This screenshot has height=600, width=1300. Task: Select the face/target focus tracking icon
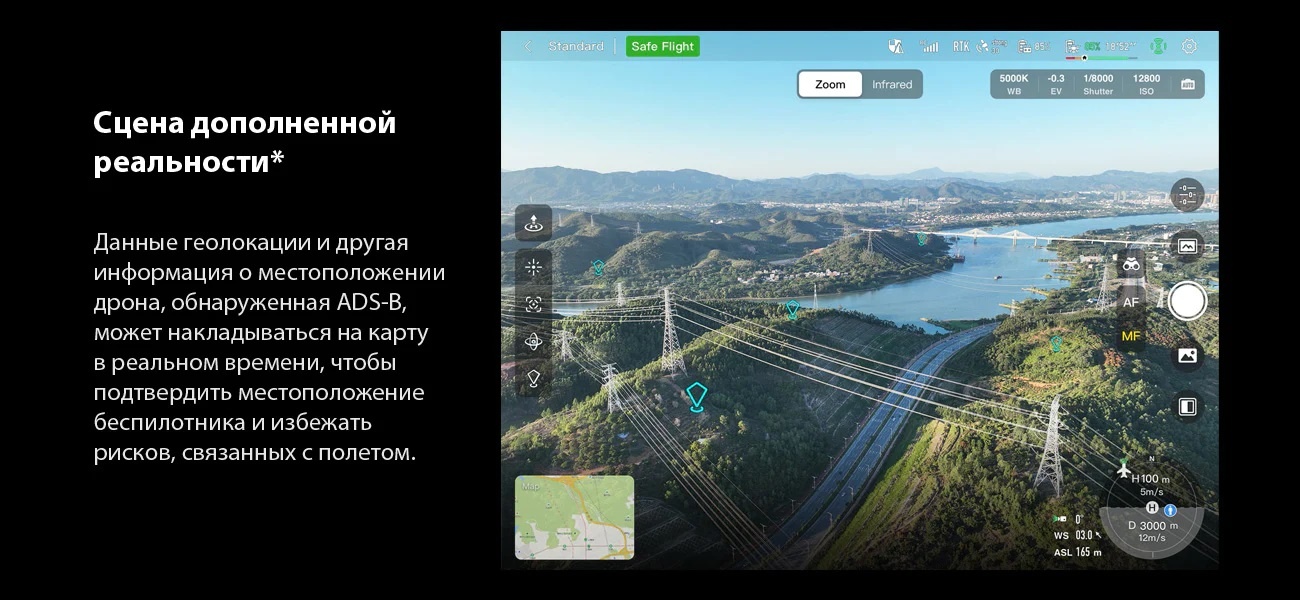click(533, 304)
